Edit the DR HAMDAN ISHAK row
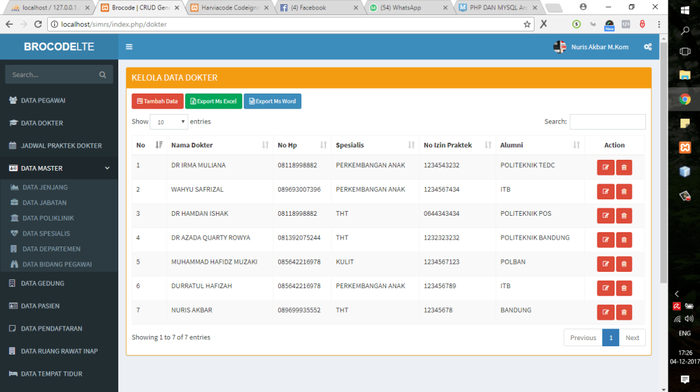This screenshot has height=392, width=700. pyautogui.click(x=605, y=216)
